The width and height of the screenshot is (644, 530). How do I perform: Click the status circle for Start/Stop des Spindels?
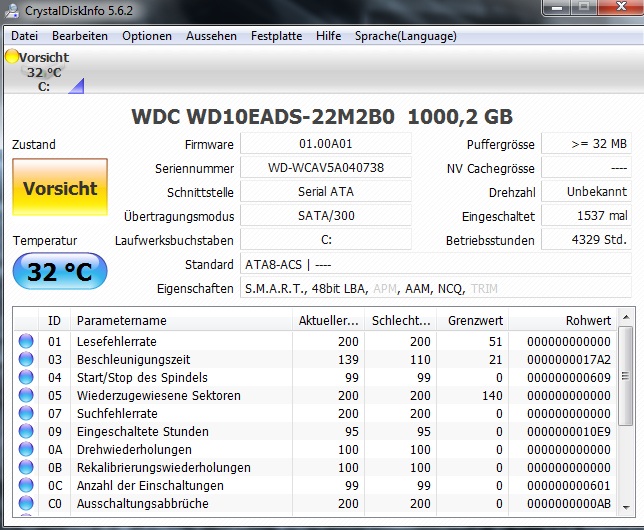tap(26, 377)
